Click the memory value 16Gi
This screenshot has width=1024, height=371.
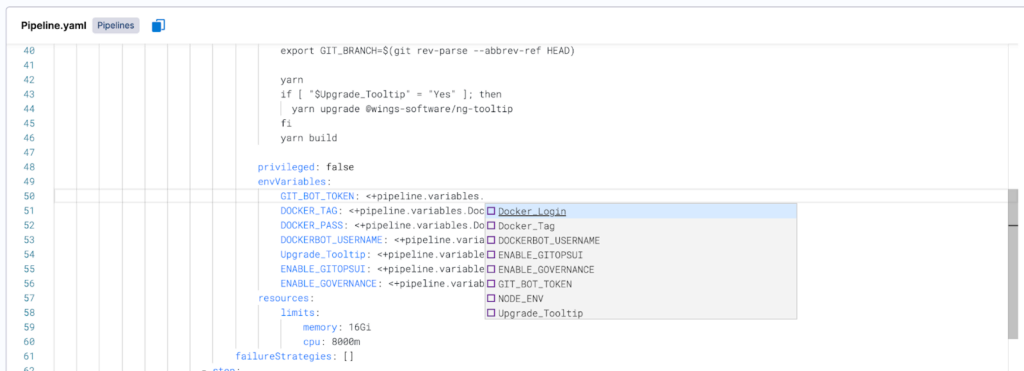pyautogui.click(x=360, y=327)
